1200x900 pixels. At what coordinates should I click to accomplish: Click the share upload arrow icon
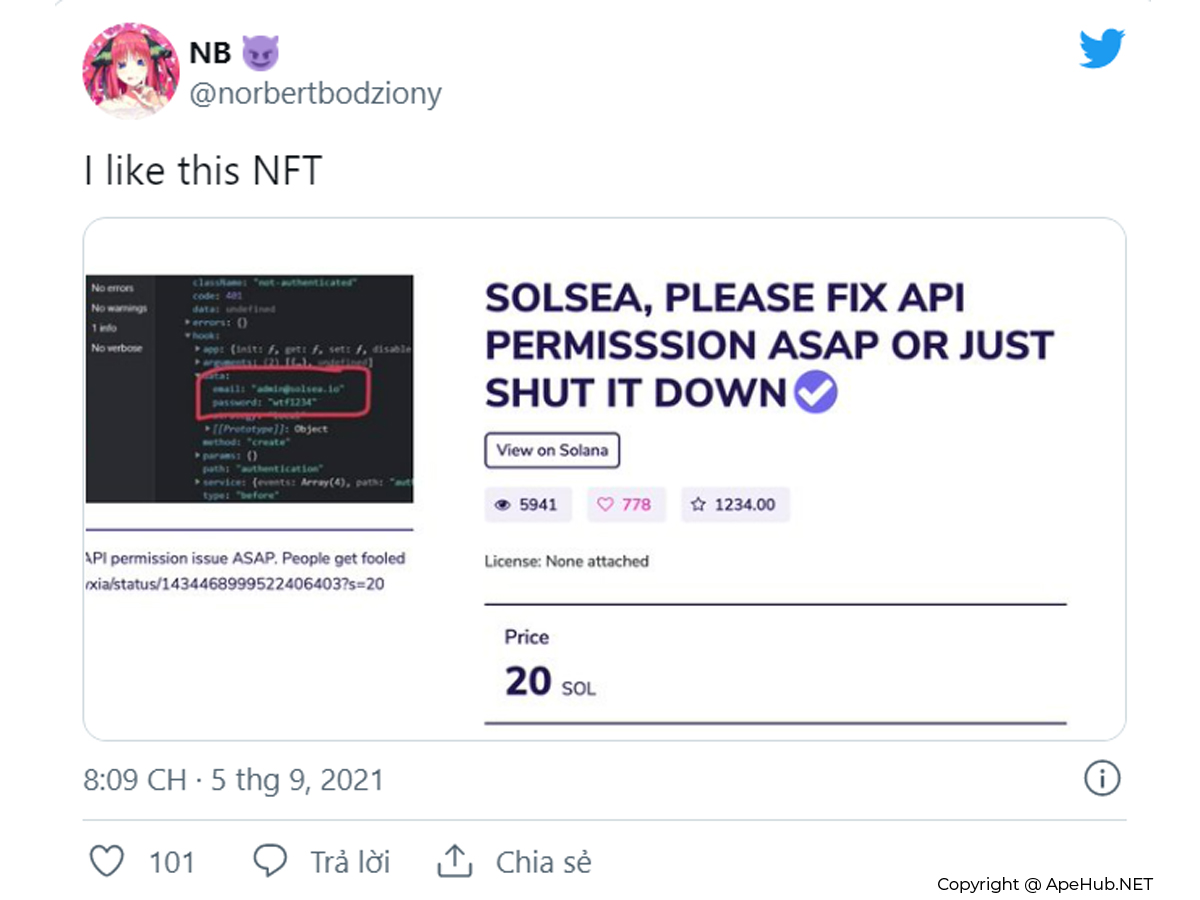pos(455,861)
